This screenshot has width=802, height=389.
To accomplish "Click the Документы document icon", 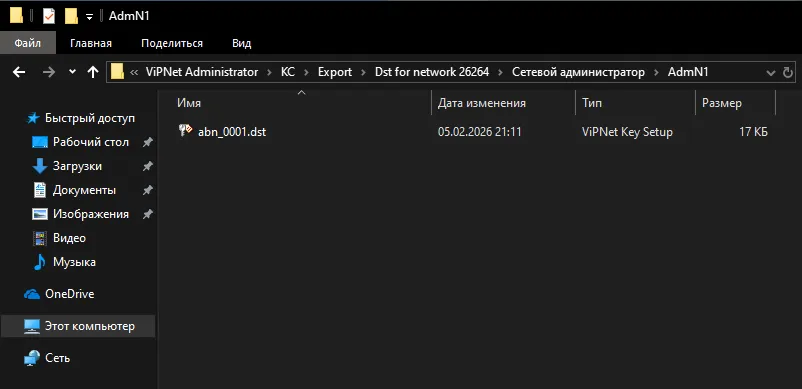I will [x=40, y=190].
